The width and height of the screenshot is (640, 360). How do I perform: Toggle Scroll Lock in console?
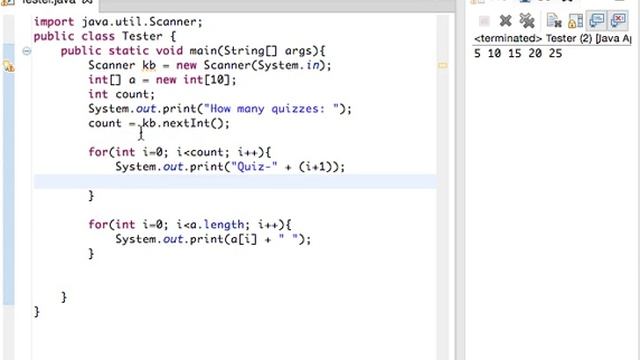(575, 21)
